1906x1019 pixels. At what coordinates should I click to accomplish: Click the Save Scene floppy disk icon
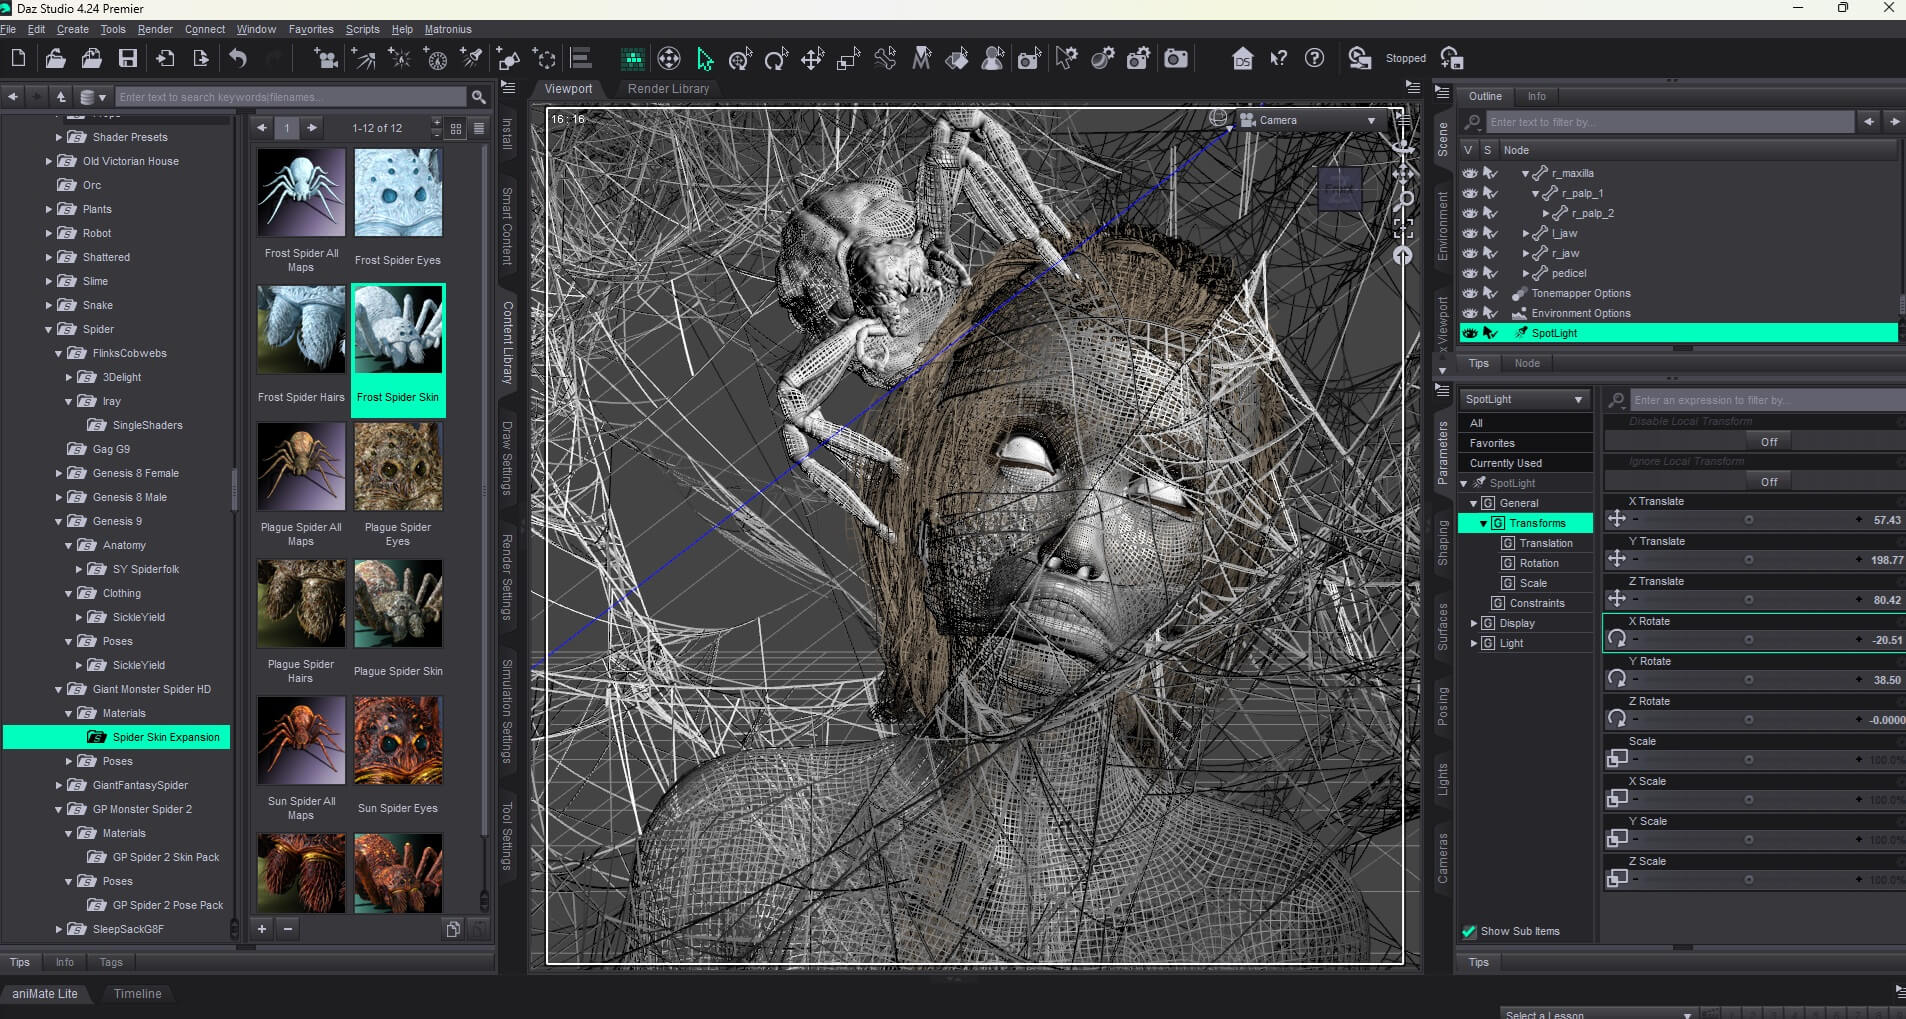[x=128, y=58]
